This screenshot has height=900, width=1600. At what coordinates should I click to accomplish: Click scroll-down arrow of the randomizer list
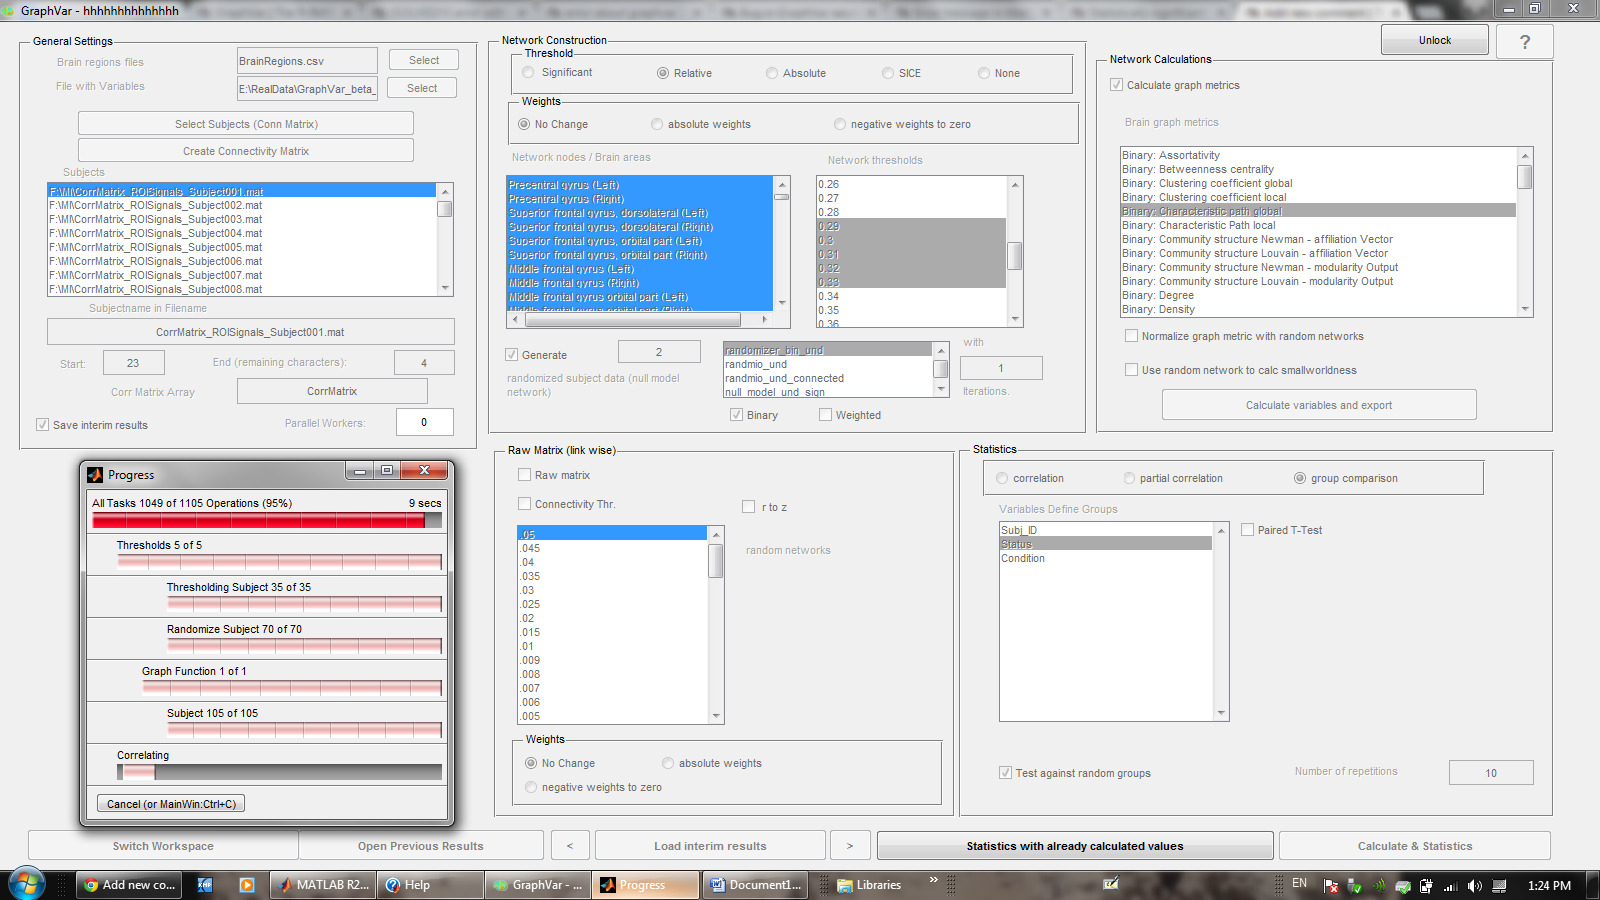point(941,390)
